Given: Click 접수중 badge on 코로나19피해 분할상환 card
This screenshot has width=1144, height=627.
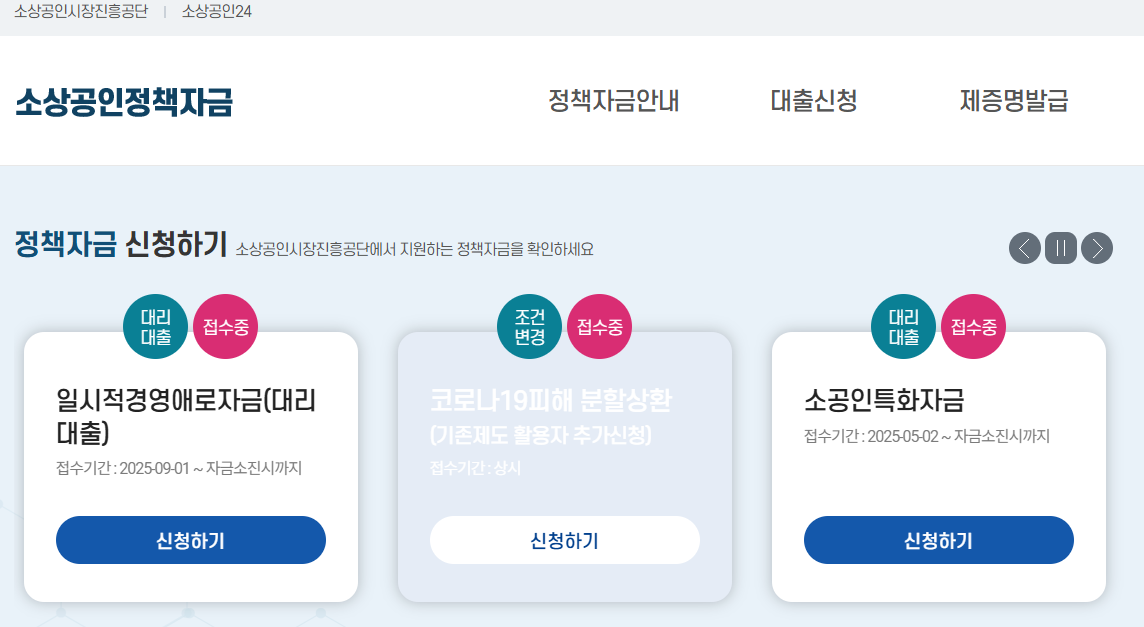Looking at the screenshot, I should click(599, 327).
